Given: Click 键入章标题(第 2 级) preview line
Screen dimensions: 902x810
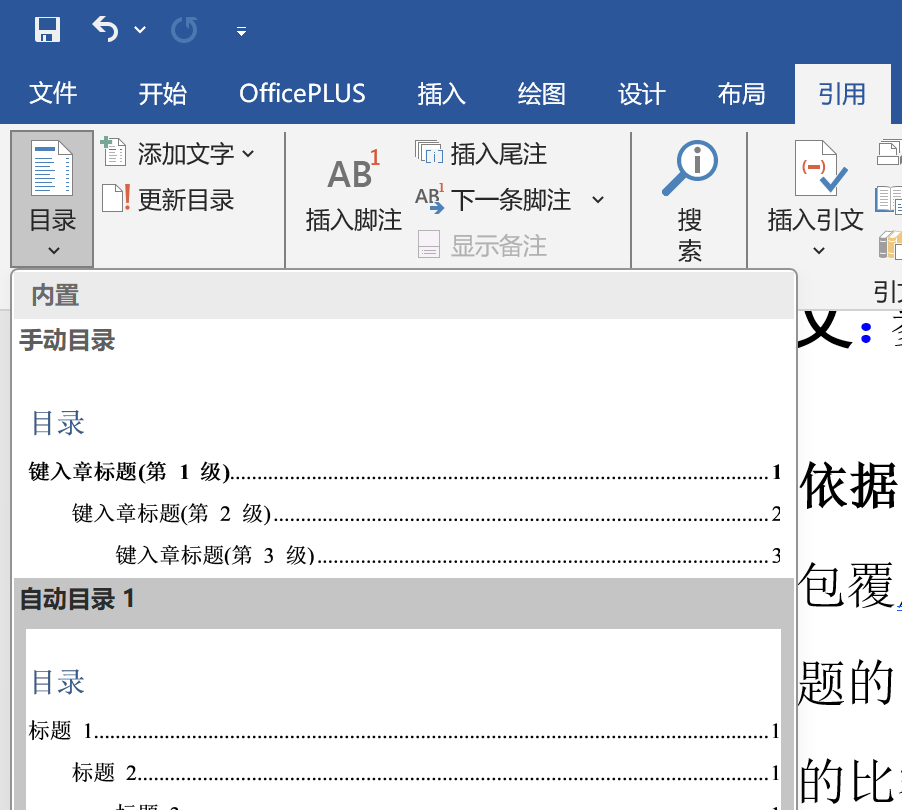Looking at the screenshot, I should click(426, 514).
